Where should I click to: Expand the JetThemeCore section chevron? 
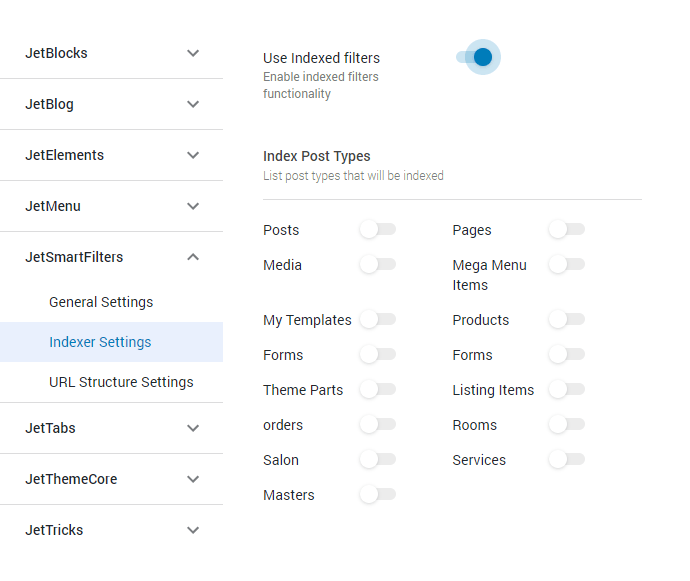[193, 479]
